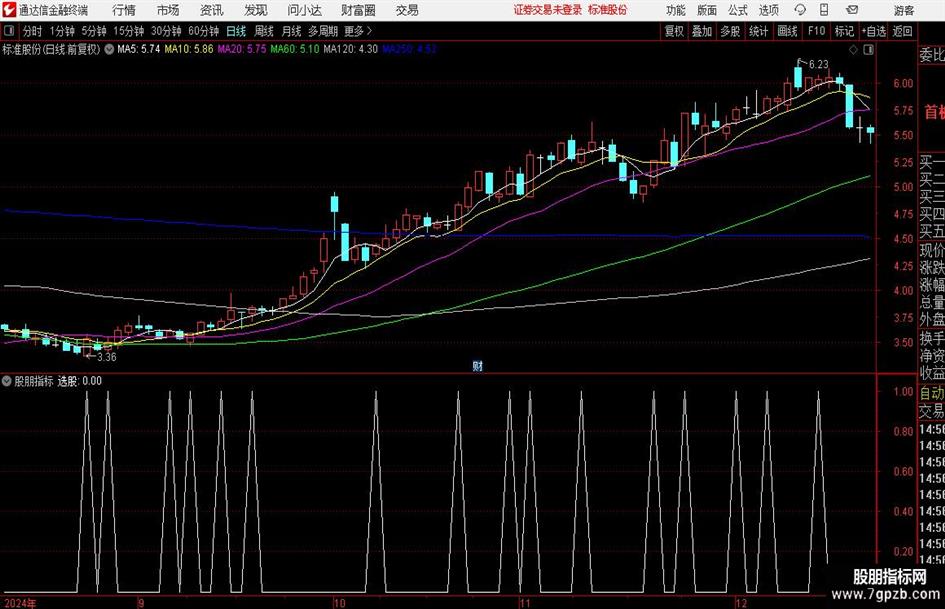Expand the 更多 period list
This screenshot has width=945, height=609.
pyautogui.click(x=358, y=31)
